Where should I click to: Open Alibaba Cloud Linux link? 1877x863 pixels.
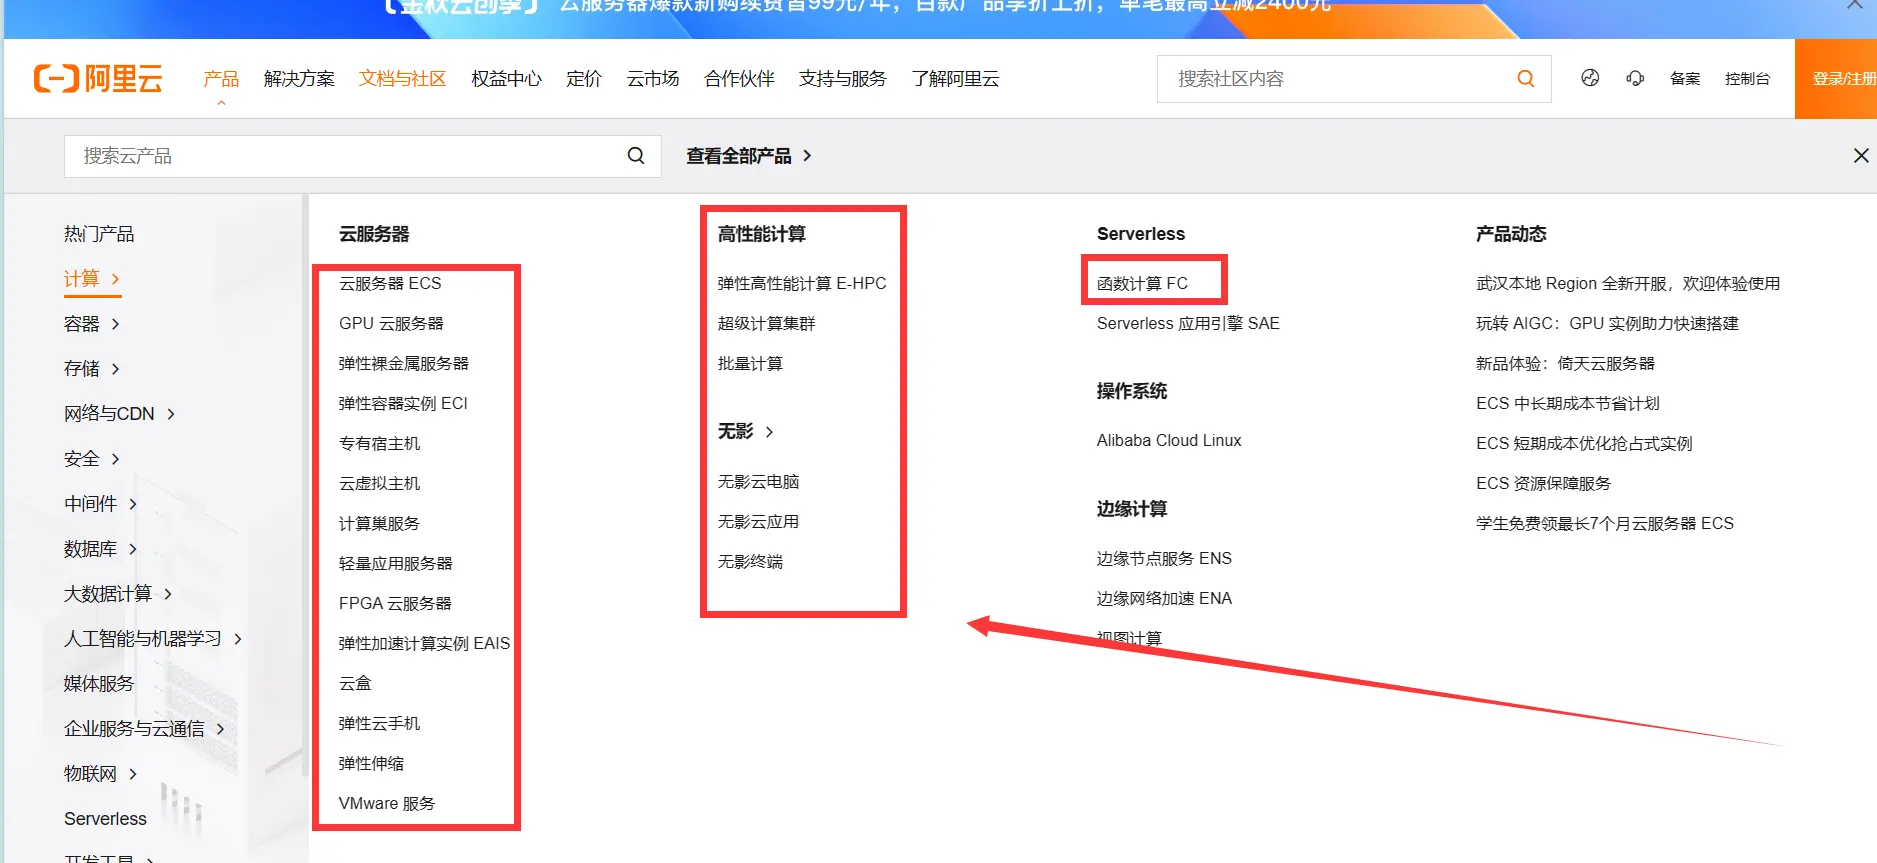point(1169,441)
